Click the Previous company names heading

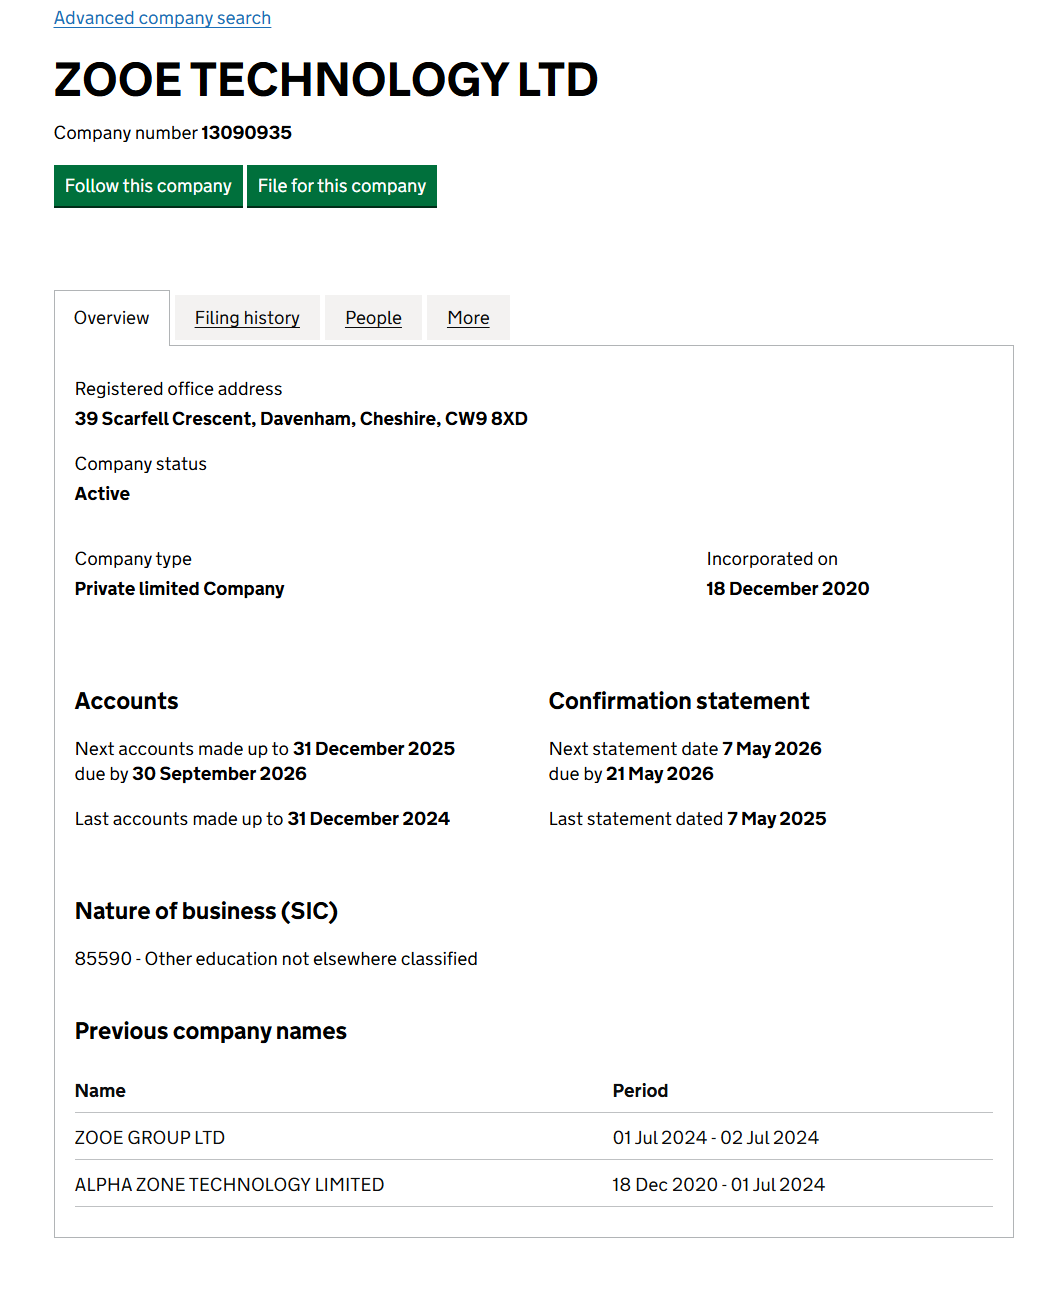pyautogui.click(x=211, y=1031)
